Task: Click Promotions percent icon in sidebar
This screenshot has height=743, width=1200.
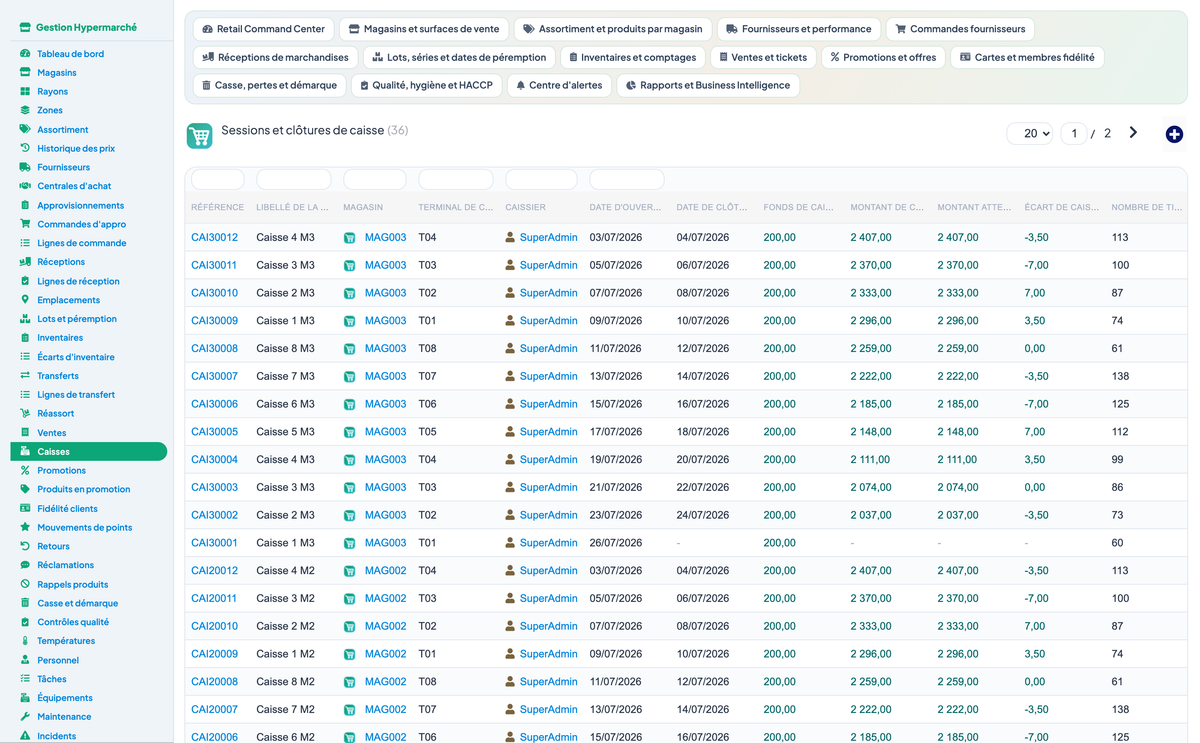Action: [25, 470]
